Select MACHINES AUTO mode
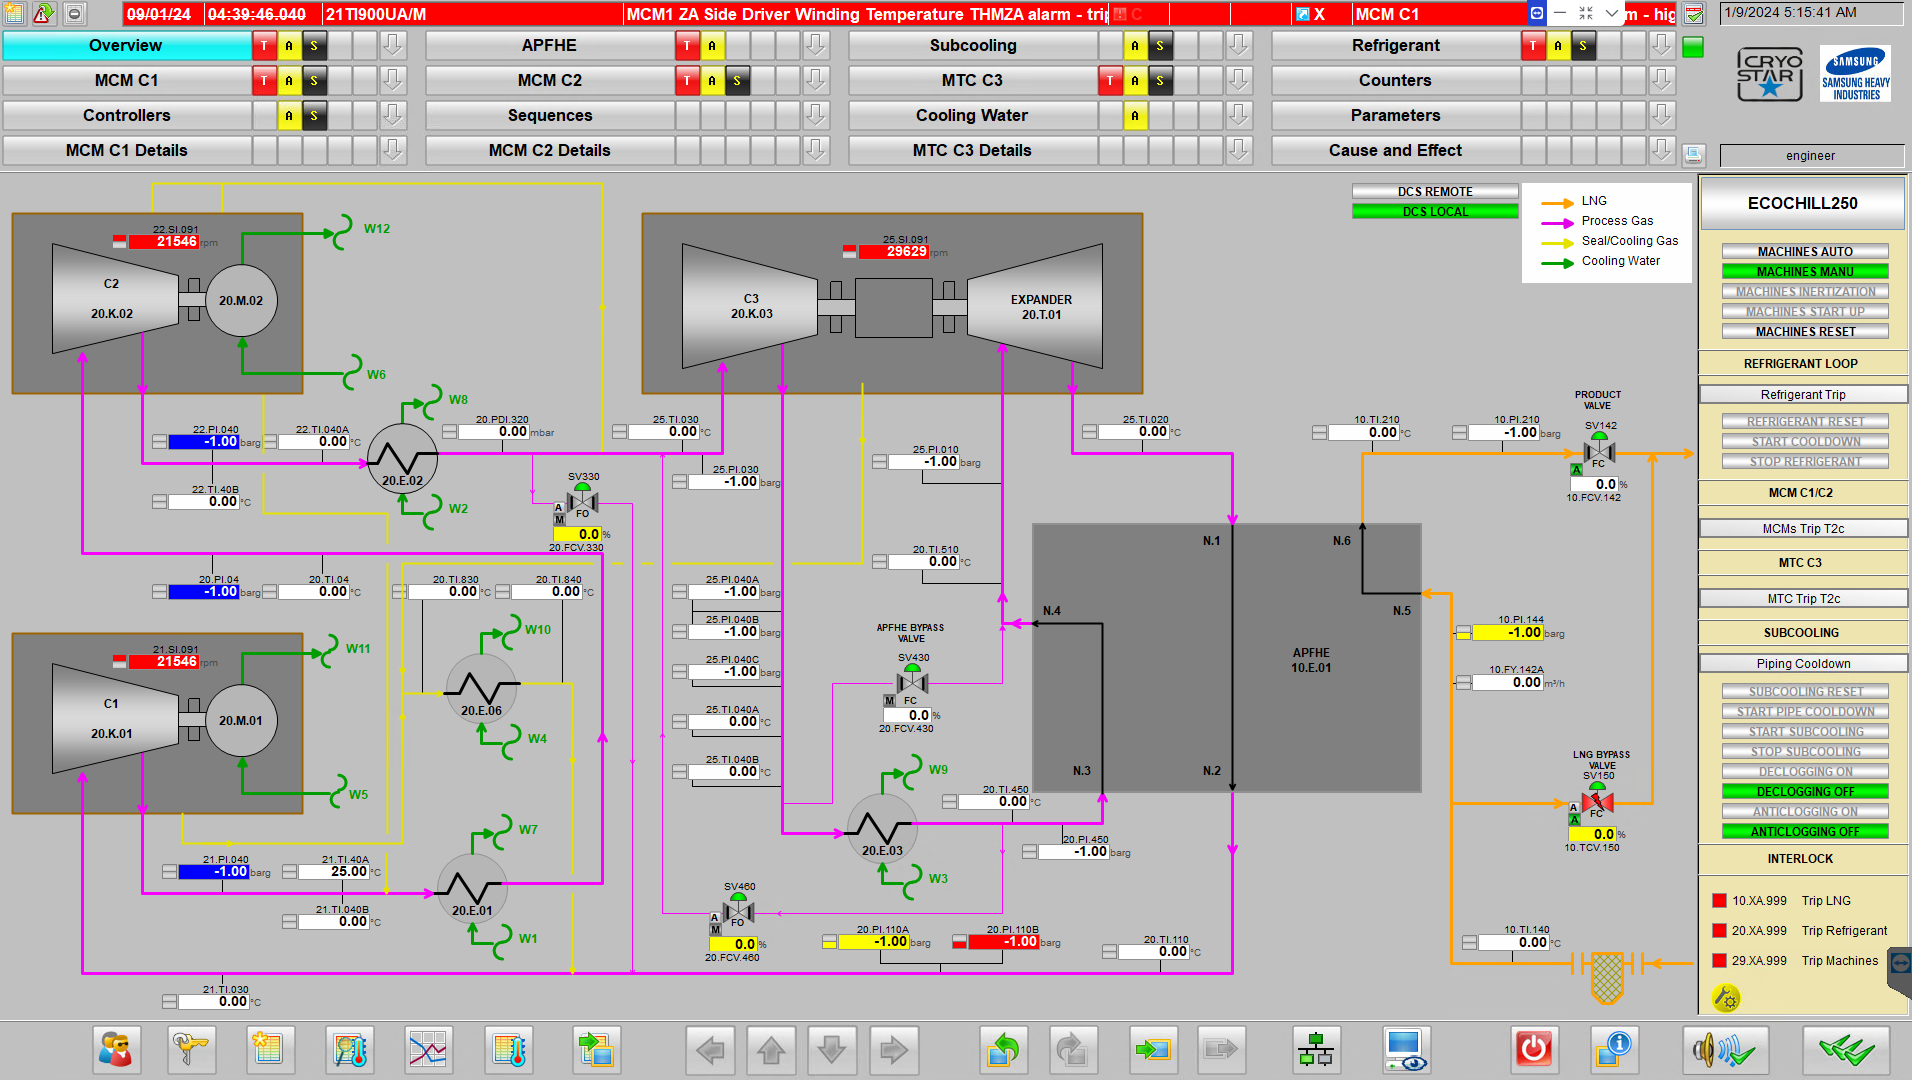This screenshot has height=1080, width=1912. [x=1805, y=251]
